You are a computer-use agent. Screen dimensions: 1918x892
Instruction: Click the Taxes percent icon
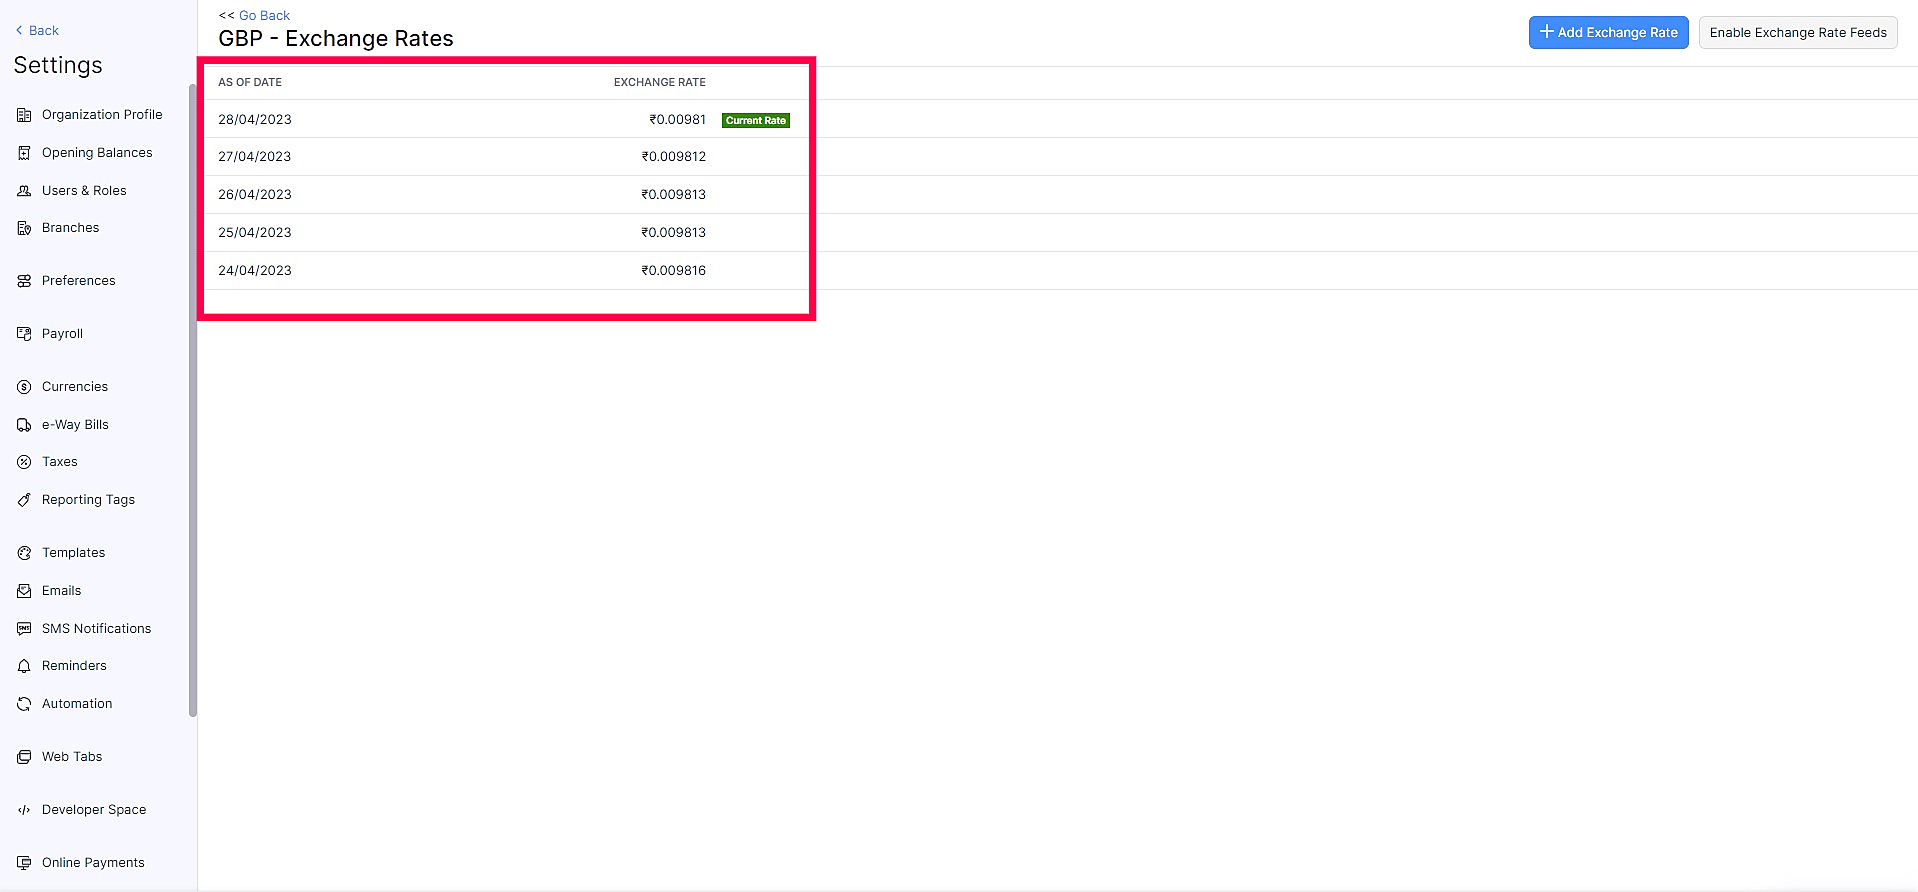point(24,462)
